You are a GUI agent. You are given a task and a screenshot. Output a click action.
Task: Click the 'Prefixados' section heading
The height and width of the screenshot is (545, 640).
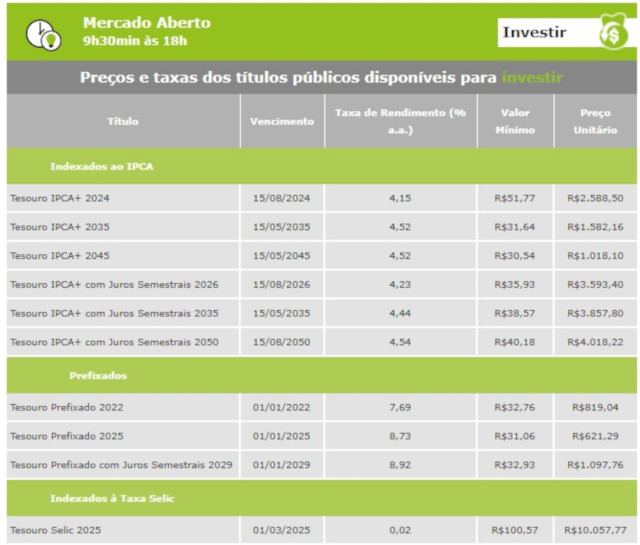click(x=98, y=376)
